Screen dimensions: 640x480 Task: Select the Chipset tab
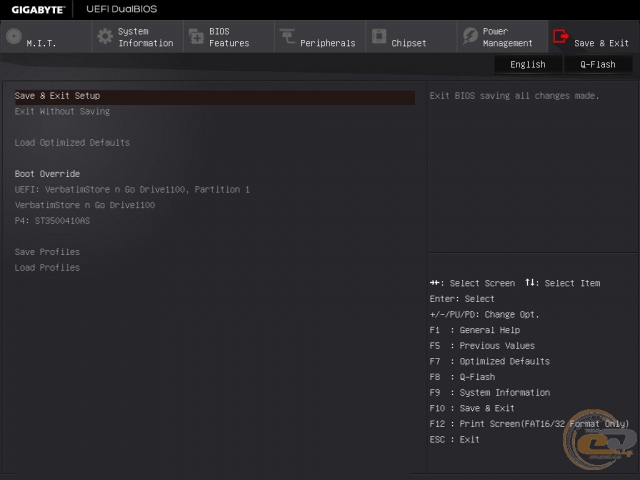click(411, 37)
